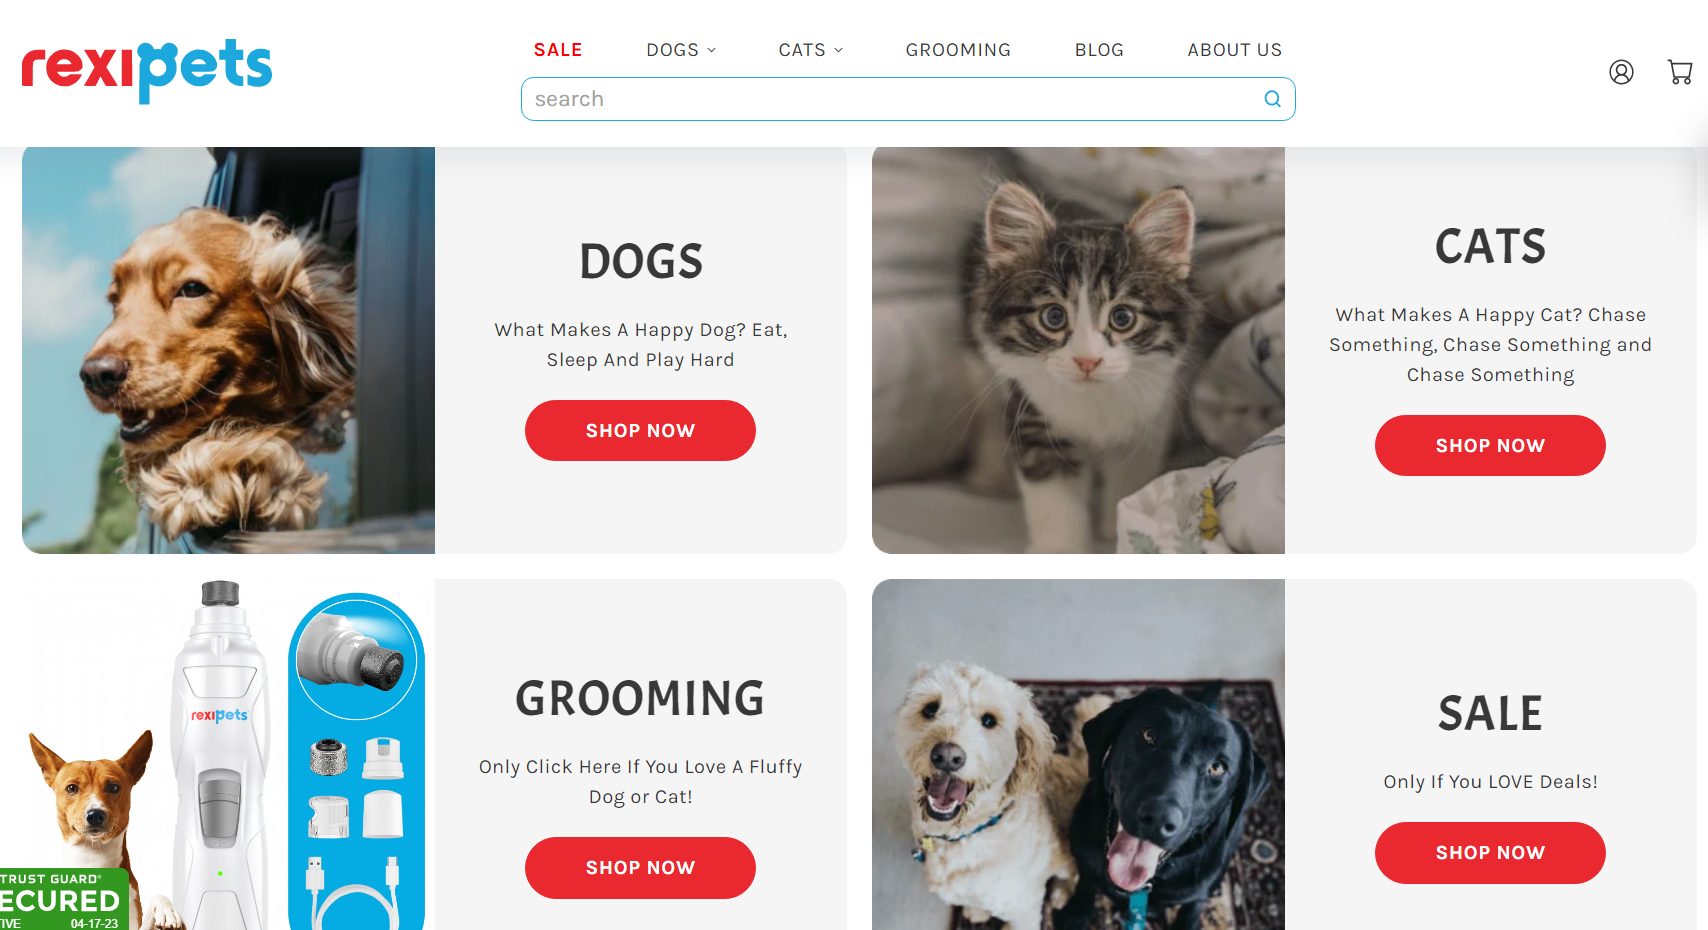Viewport: 1708px width, 930px height.
Task: Shop now in the Cats section
Action: 1490,446
